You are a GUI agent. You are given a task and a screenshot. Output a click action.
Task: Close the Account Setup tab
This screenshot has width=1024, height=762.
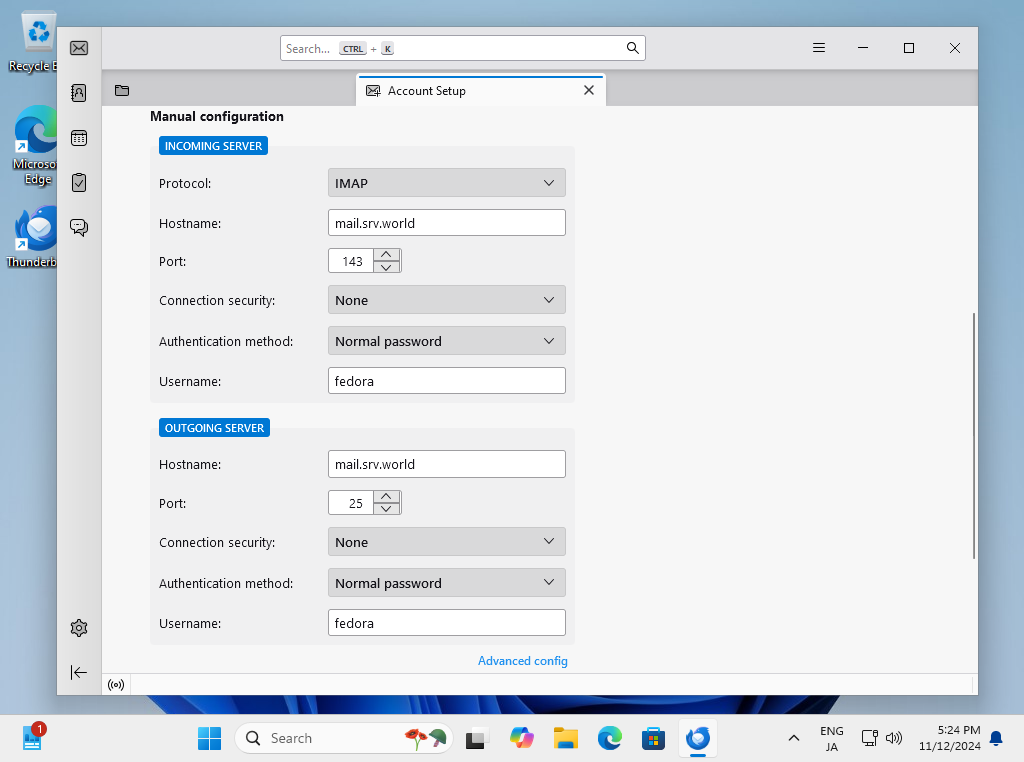(589, 90)
